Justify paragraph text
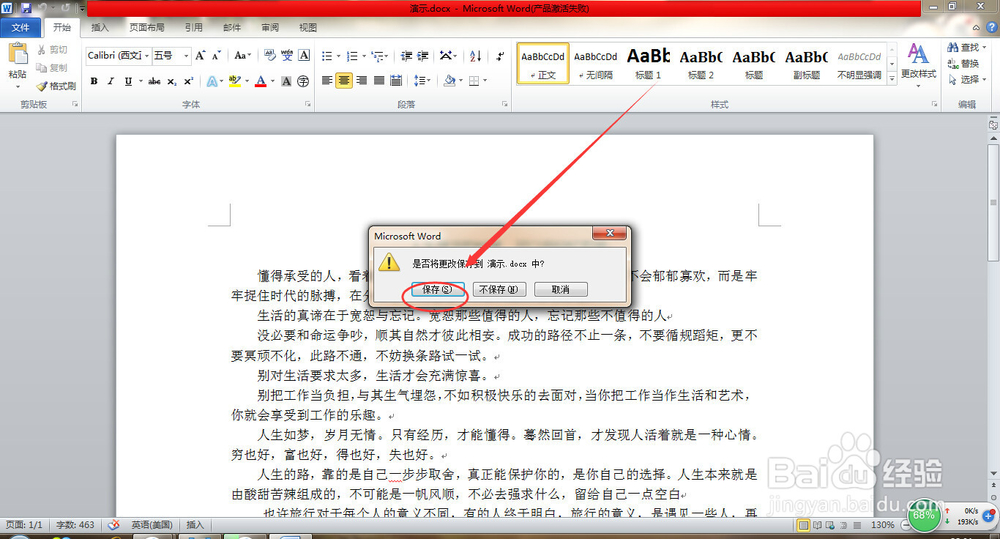1000x539 pixels. coord(379,80)
